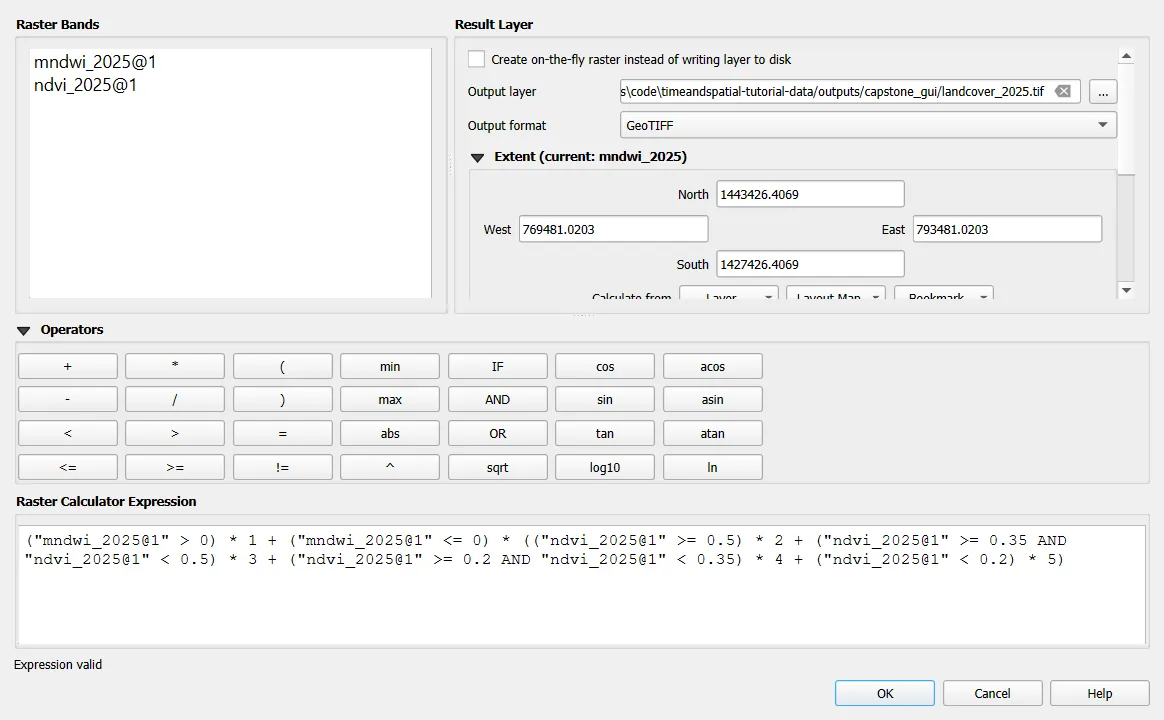Insert the IF operator
Screen dimensions: 1164x720
[497, 366]
